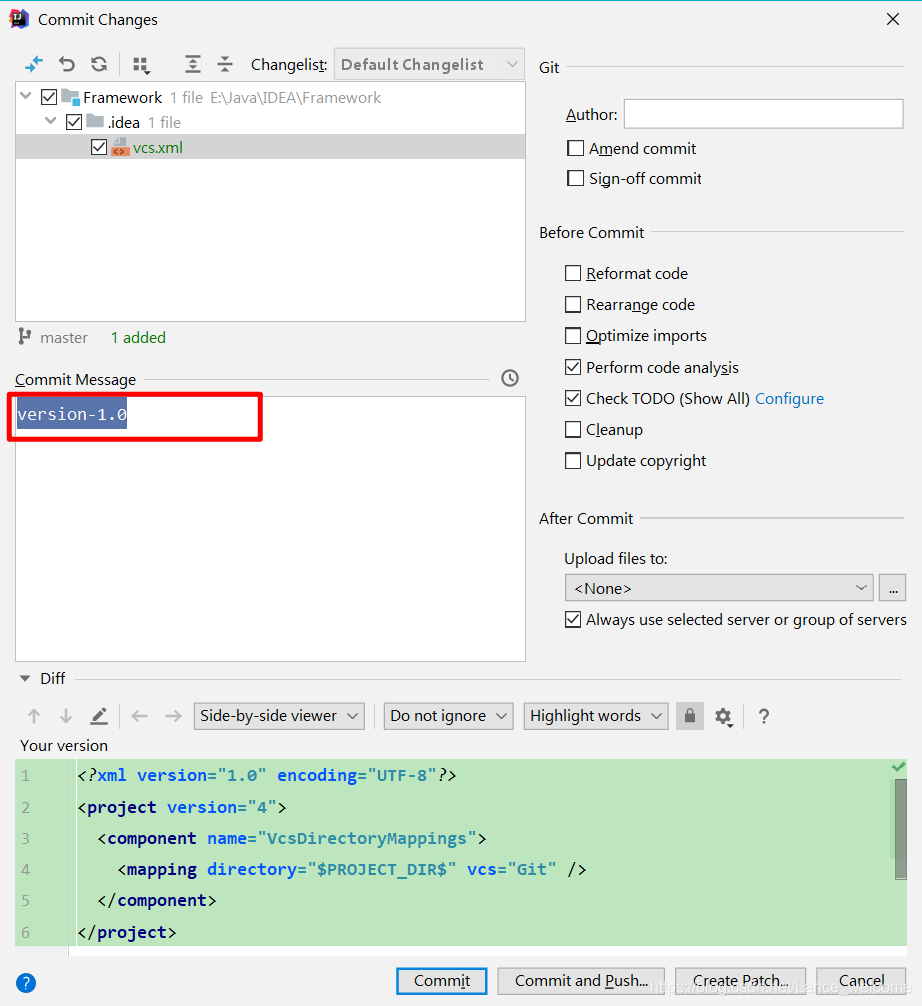Click the Collapse All icon
Viewport: 922px width, 1006px height.
pyautogui.click(x=225, y=64)
